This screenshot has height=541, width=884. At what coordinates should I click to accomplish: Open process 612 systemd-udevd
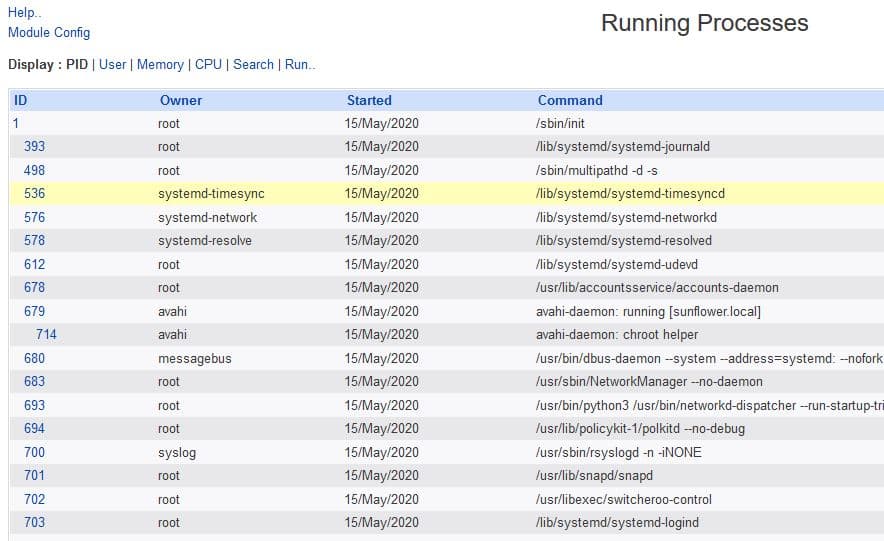pyautogui.click(x=34, y=264)
